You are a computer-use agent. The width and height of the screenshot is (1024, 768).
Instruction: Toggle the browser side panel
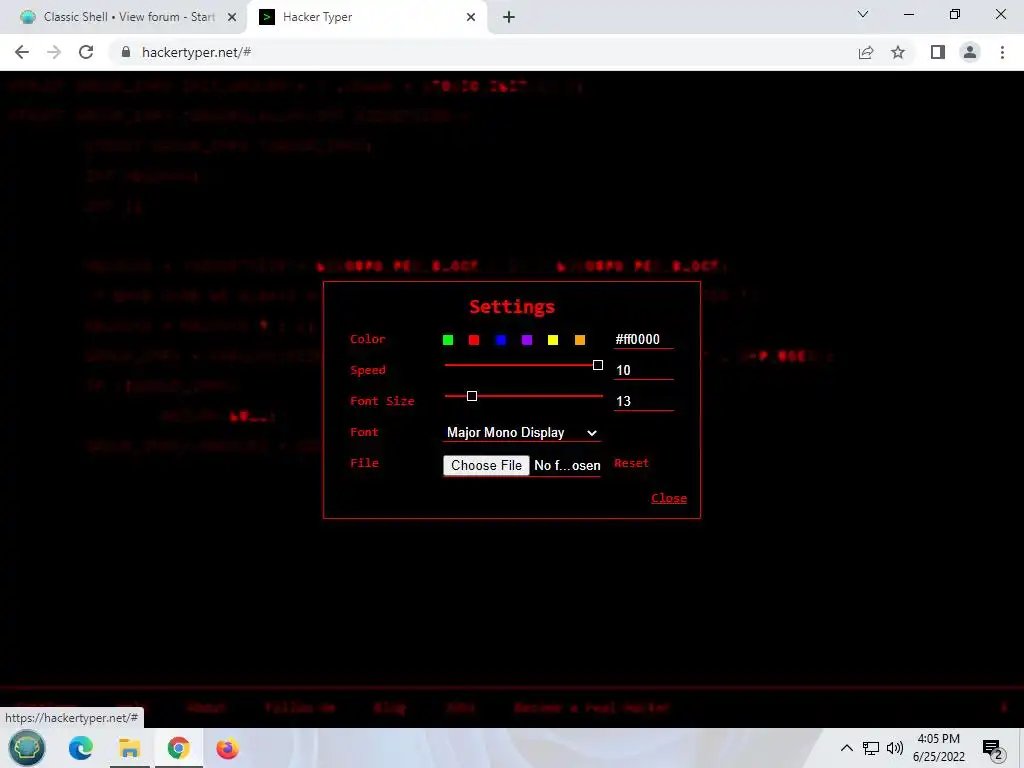point(938,52)
